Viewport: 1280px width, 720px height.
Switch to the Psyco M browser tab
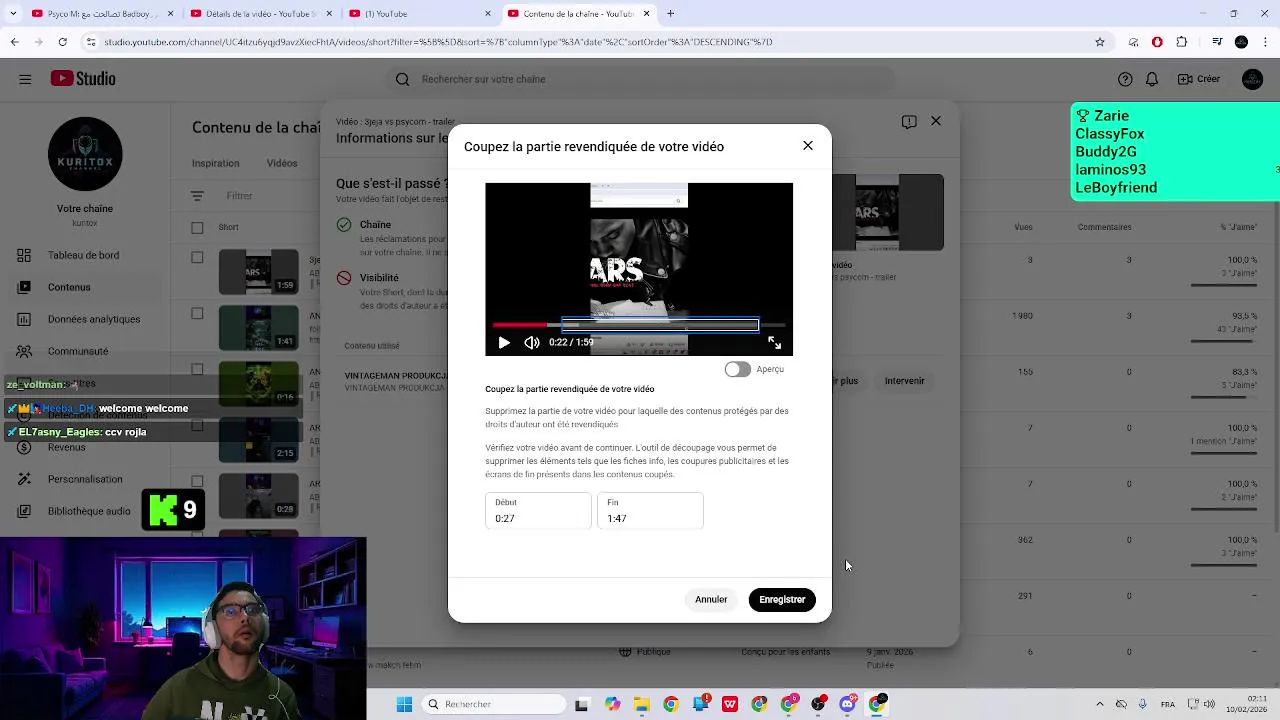click(101, 14)
